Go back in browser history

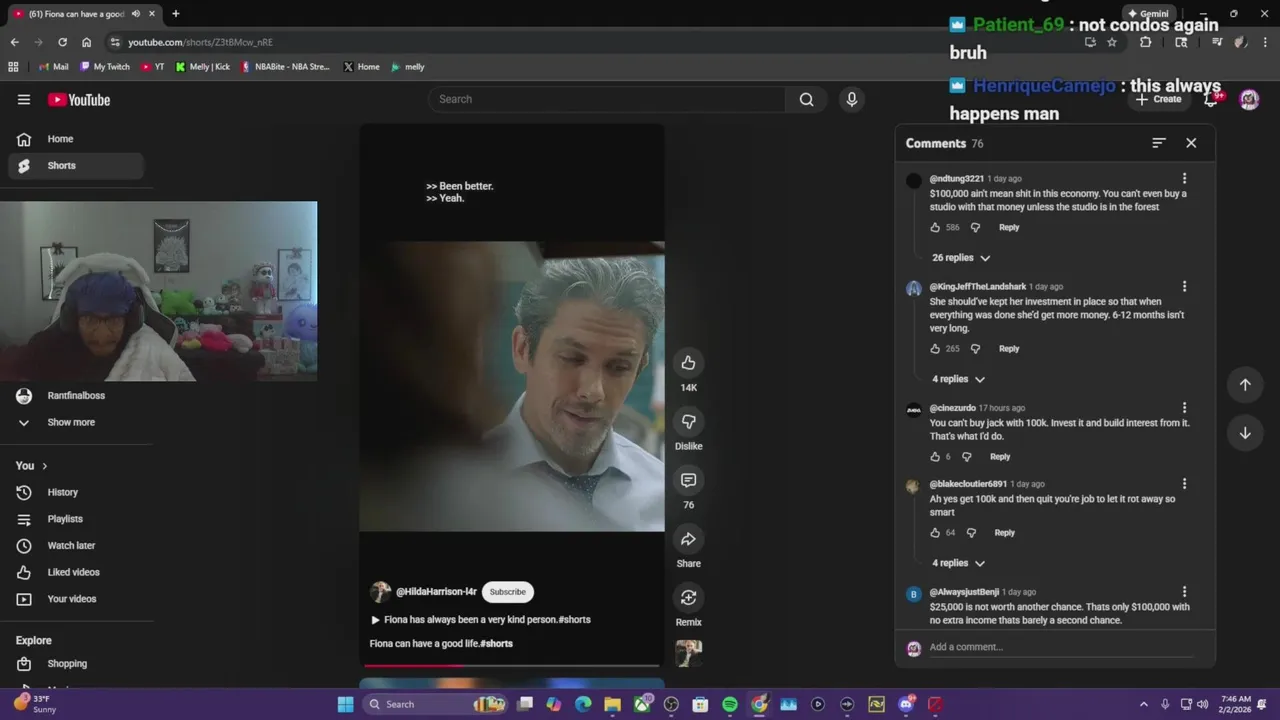pos(14,42)
